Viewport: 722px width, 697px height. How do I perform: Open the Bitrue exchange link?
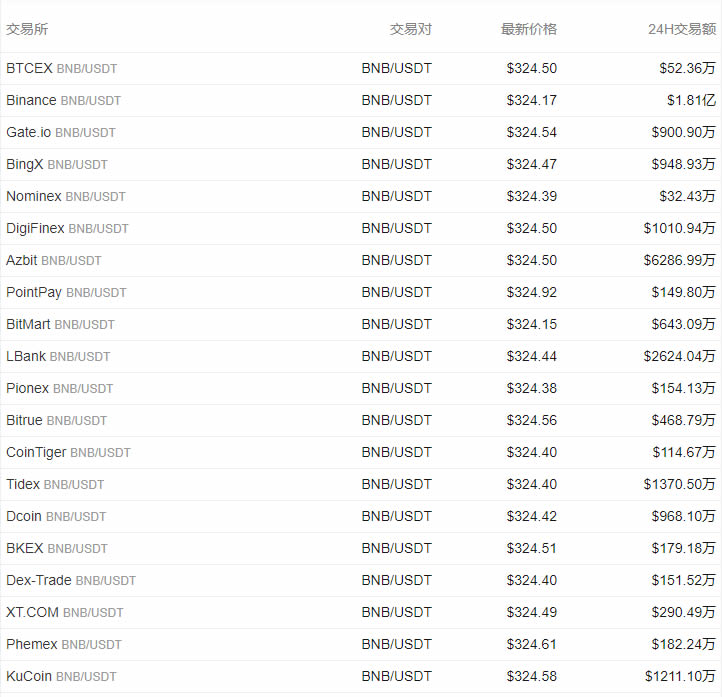click(24, 420)
